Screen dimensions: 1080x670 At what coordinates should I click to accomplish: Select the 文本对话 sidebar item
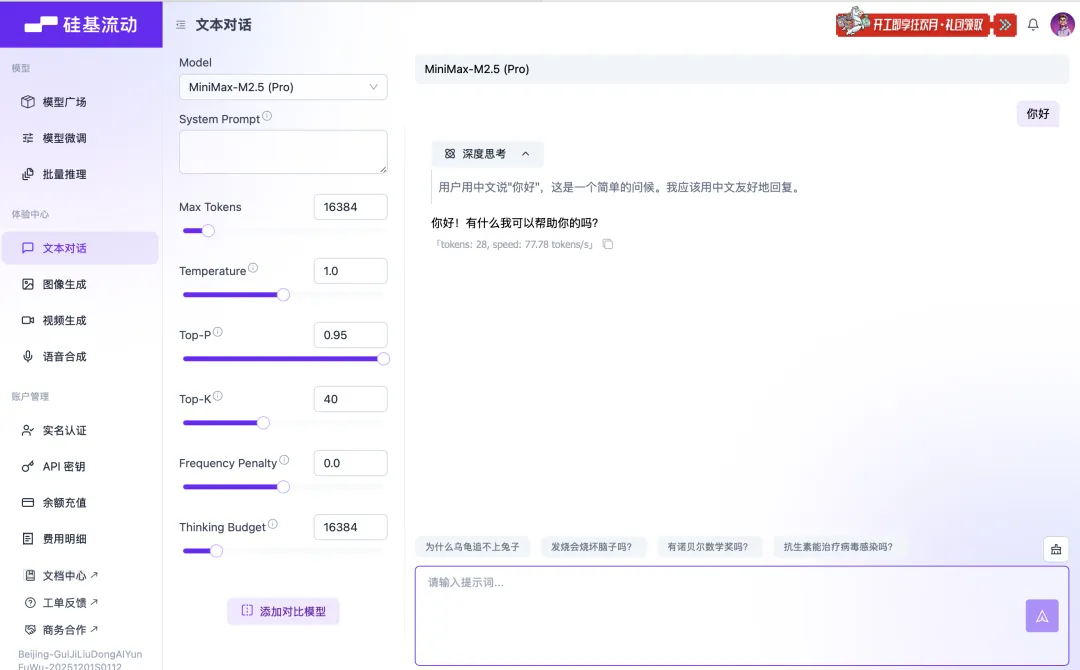(x=80, y=248)
